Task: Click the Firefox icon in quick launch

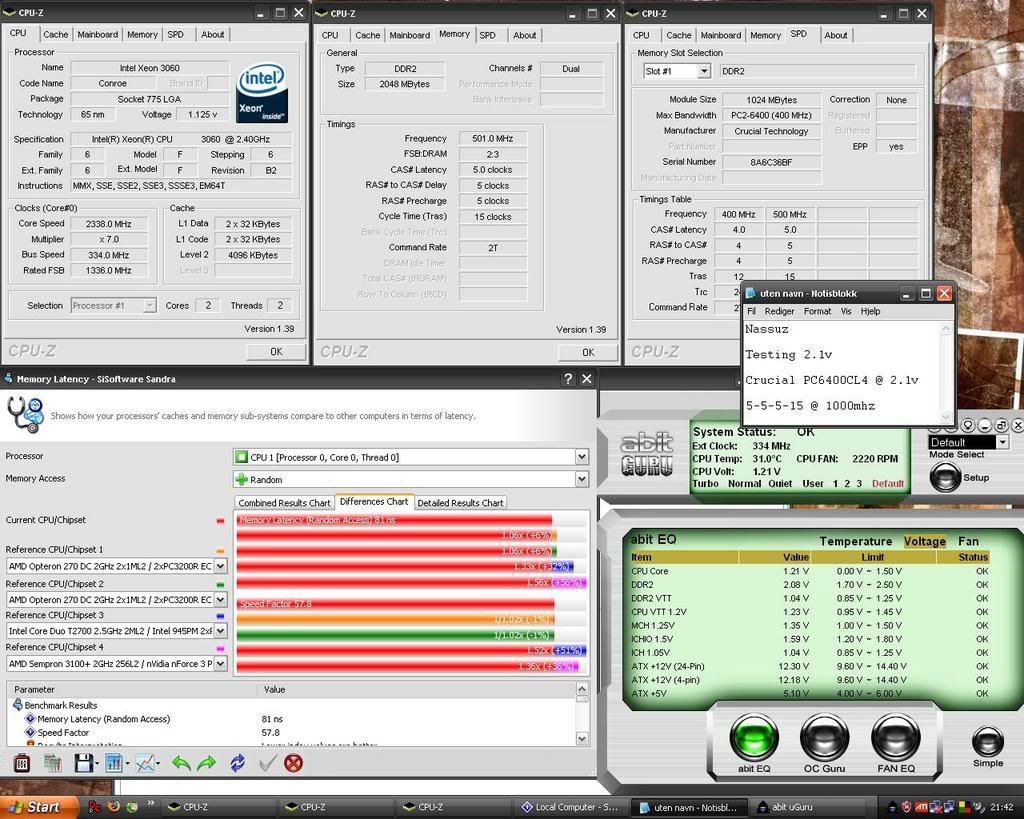Action: (114, 807)
